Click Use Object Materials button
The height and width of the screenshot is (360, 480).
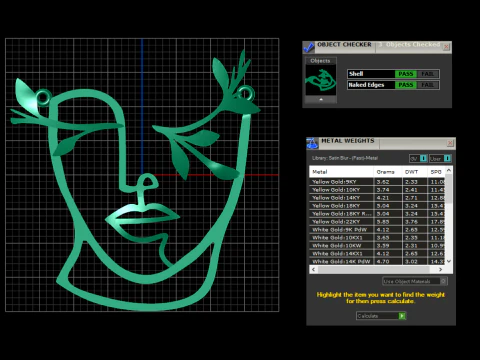click(x=415, y=281)
